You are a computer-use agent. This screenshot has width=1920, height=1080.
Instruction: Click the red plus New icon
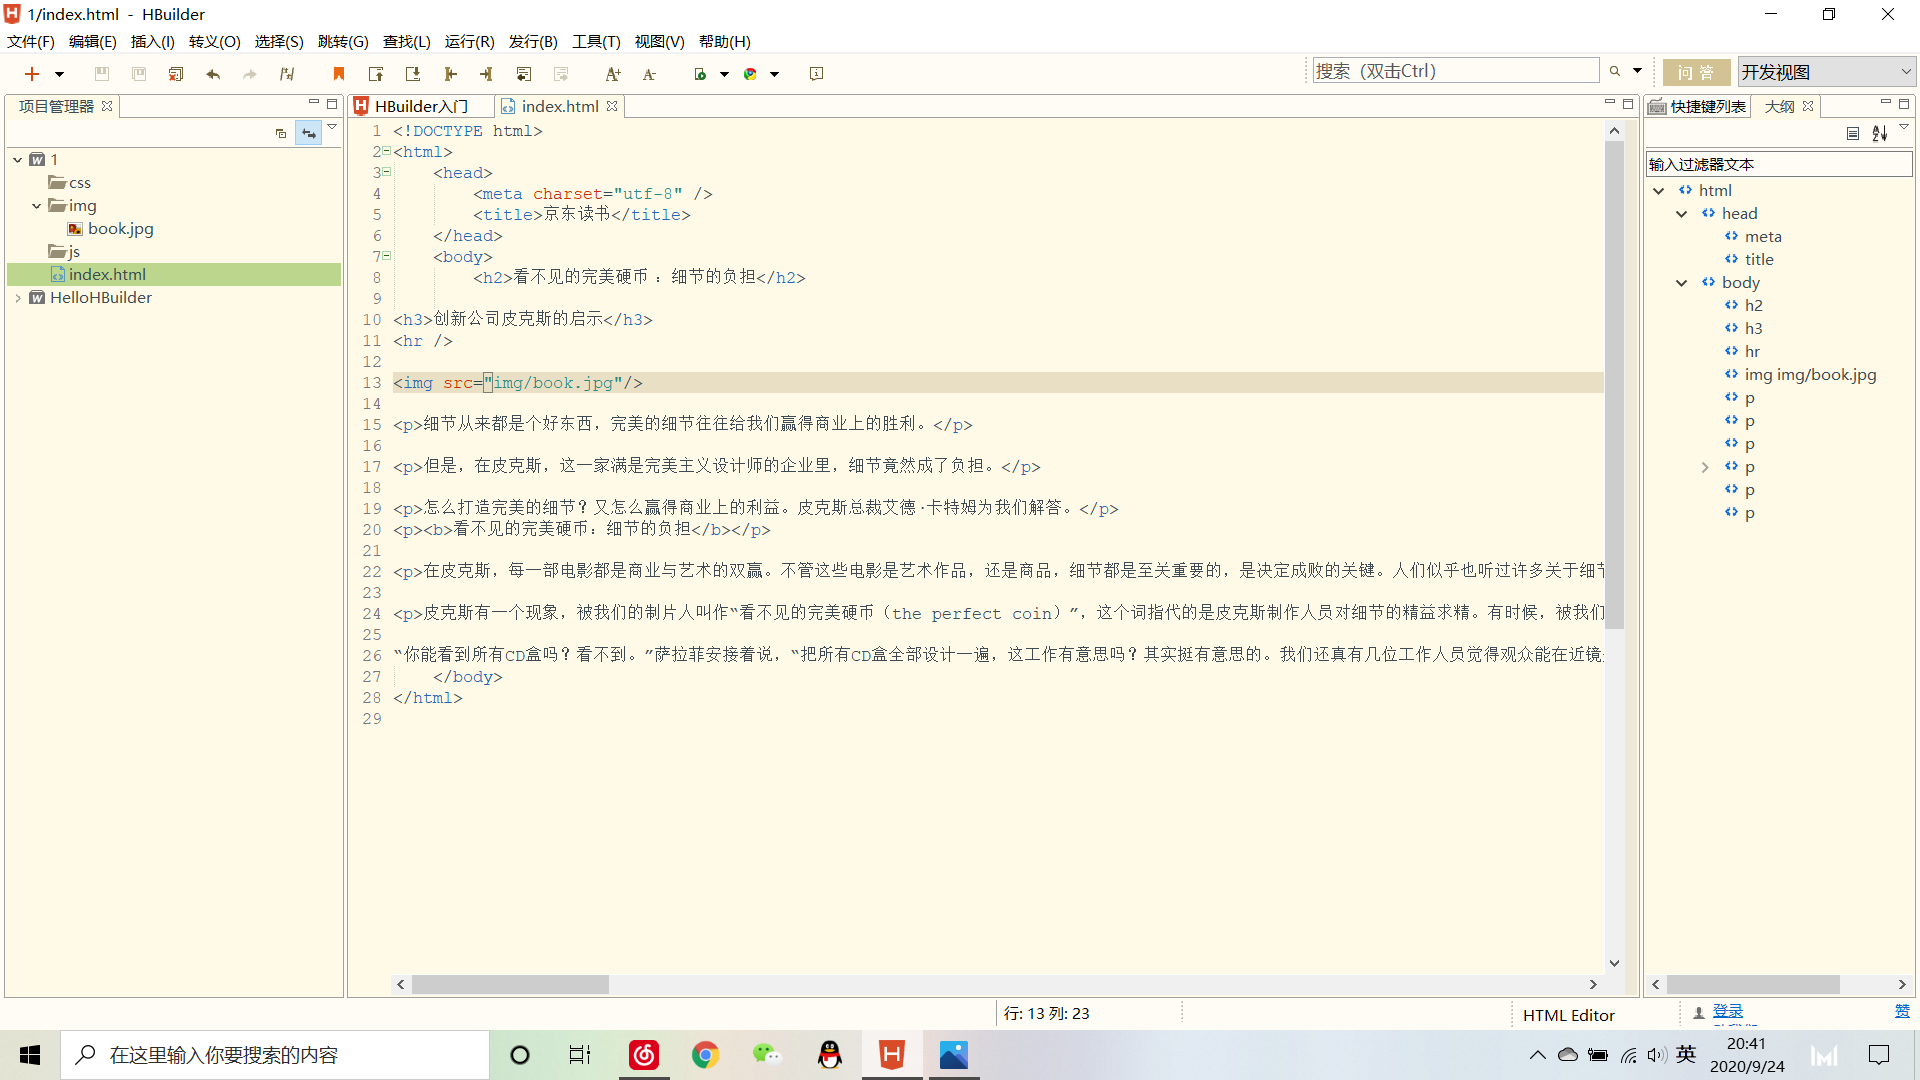coord(32,74)
